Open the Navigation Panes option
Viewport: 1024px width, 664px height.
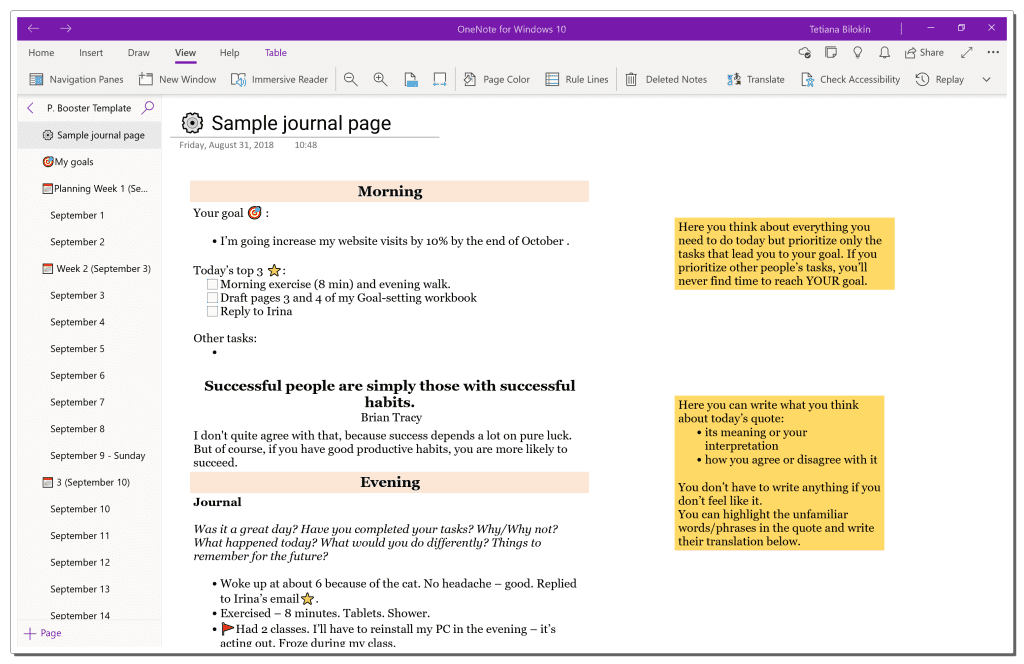(76, 79)
